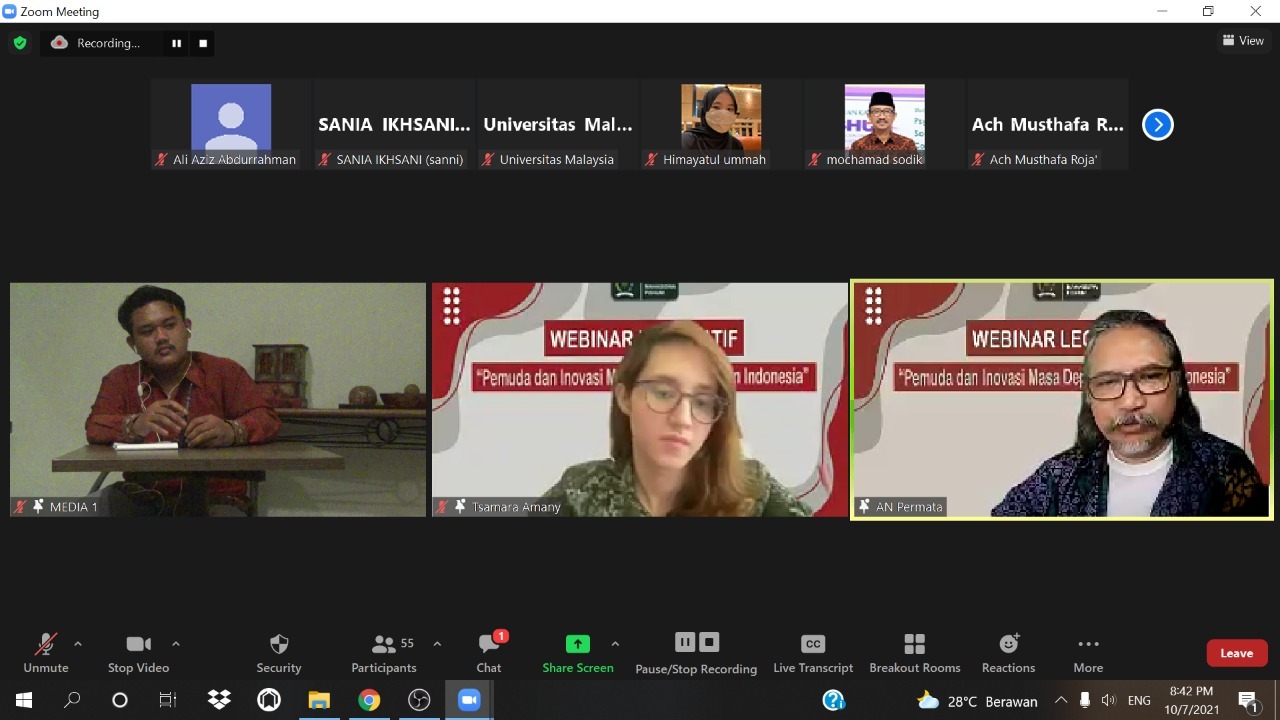Open the audio settings chevron beside Unmute
Screen dimensions: 1280x720
pos(77,645)
